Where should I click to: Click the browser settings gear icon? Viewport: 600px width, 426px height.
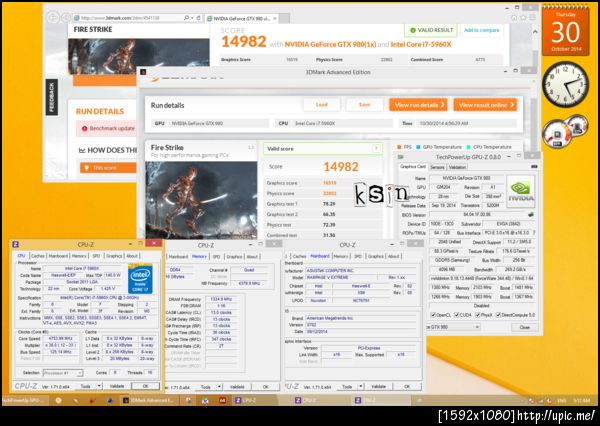[x=532, y=18]
